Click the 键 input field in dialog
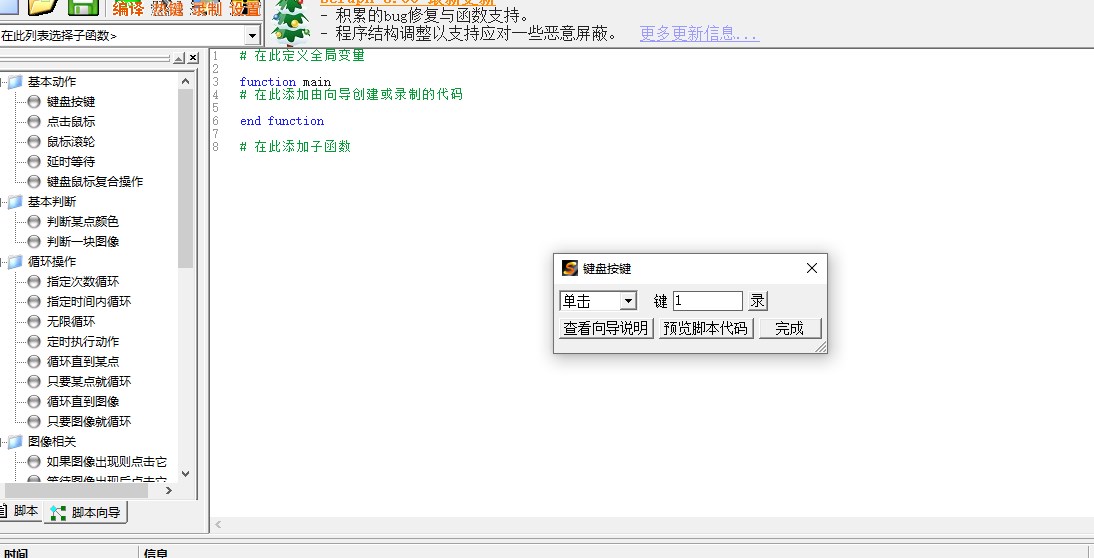Viewport: 1094px width, 558px height. (x=707, y=301)
